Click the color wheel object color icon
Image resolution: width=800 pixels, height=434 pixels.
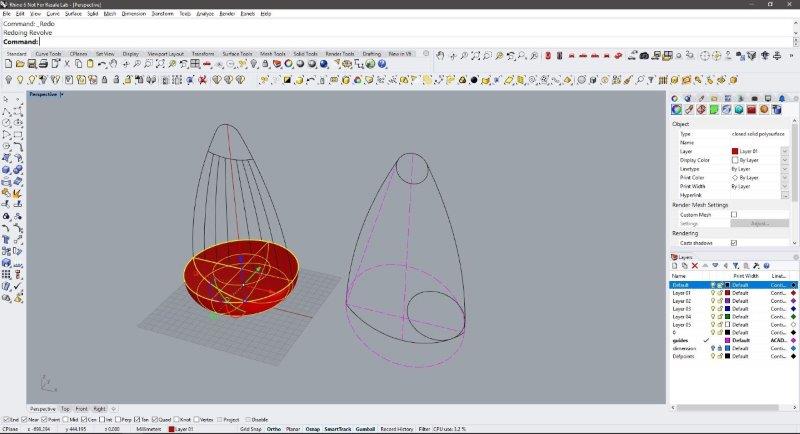click(x=289, y=64)
